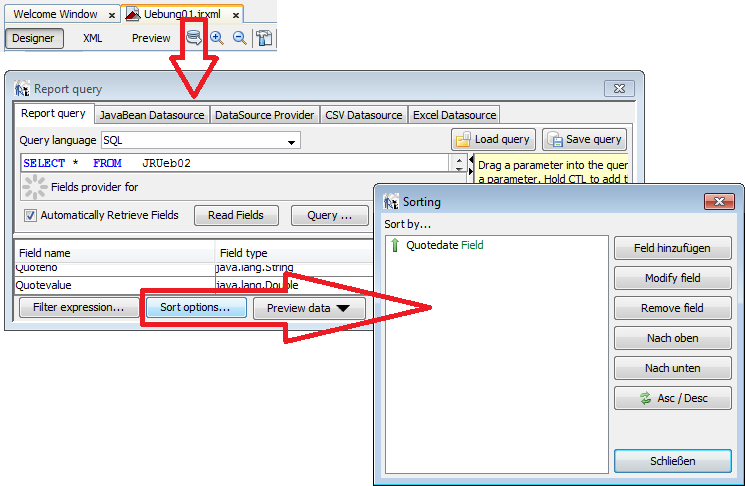Click the report query database icon in toolbar

pyautogui.click(x=194, y=38)
